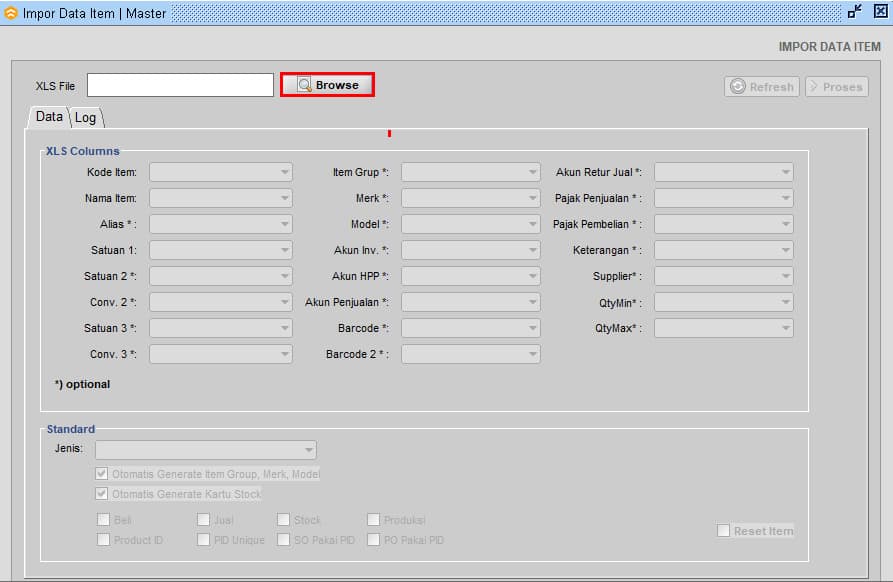Toggle Otomatis Generate Item Group, Merk, Model
The height and width of the screenshot is (582, 893).
[102, 474]
